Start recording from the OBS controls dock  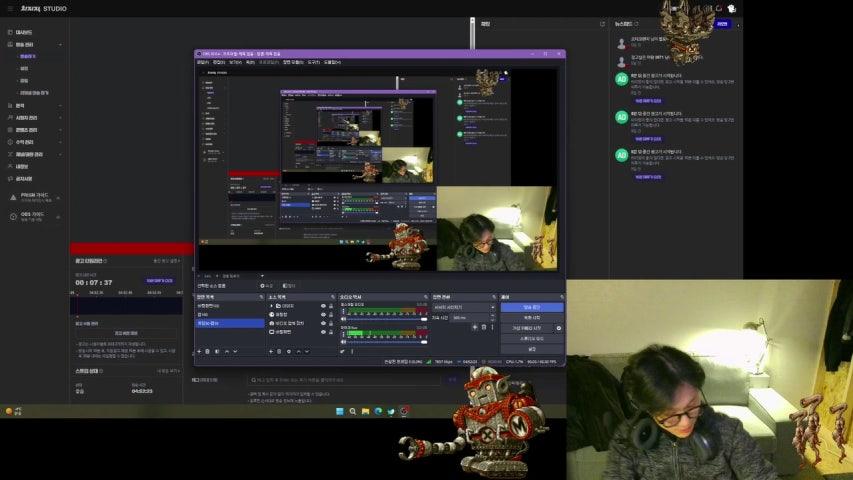click(x=531, y=318)
